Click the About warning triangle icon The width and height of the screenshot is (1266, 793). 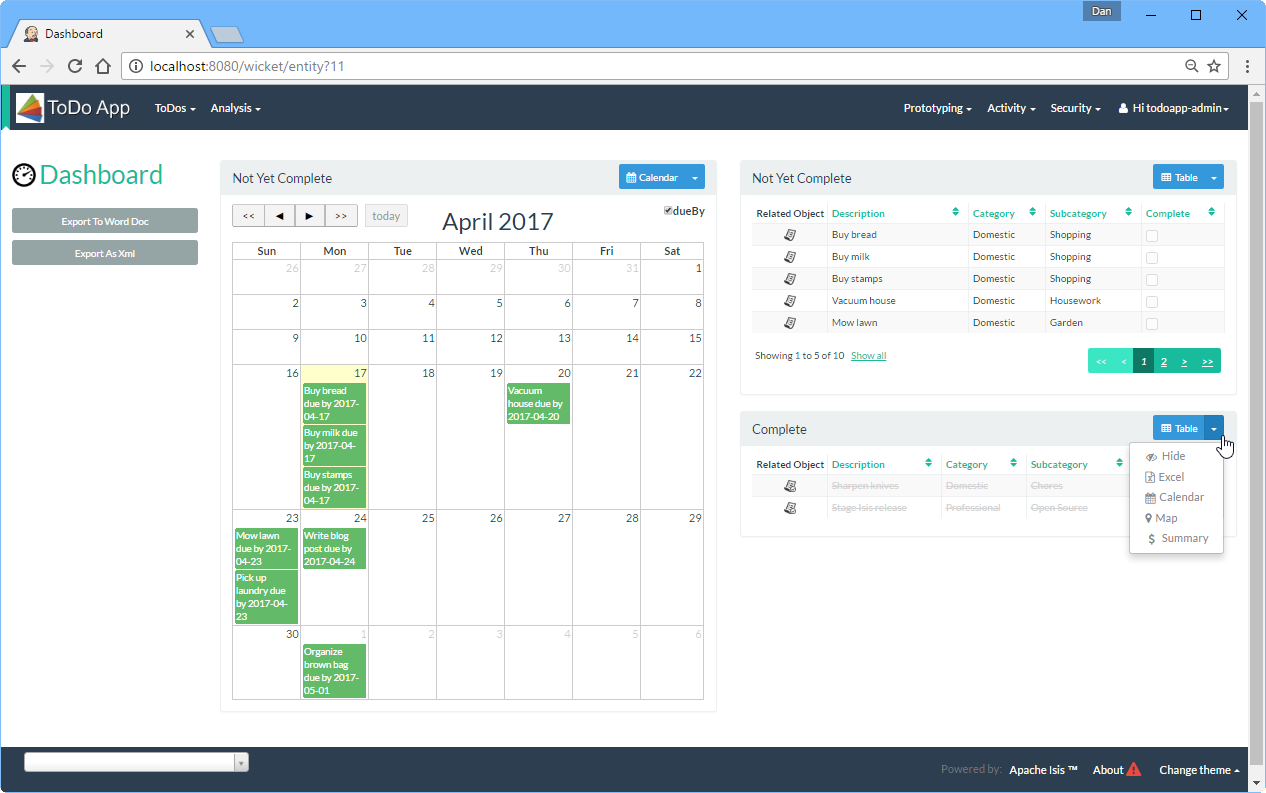[1134, 770]
